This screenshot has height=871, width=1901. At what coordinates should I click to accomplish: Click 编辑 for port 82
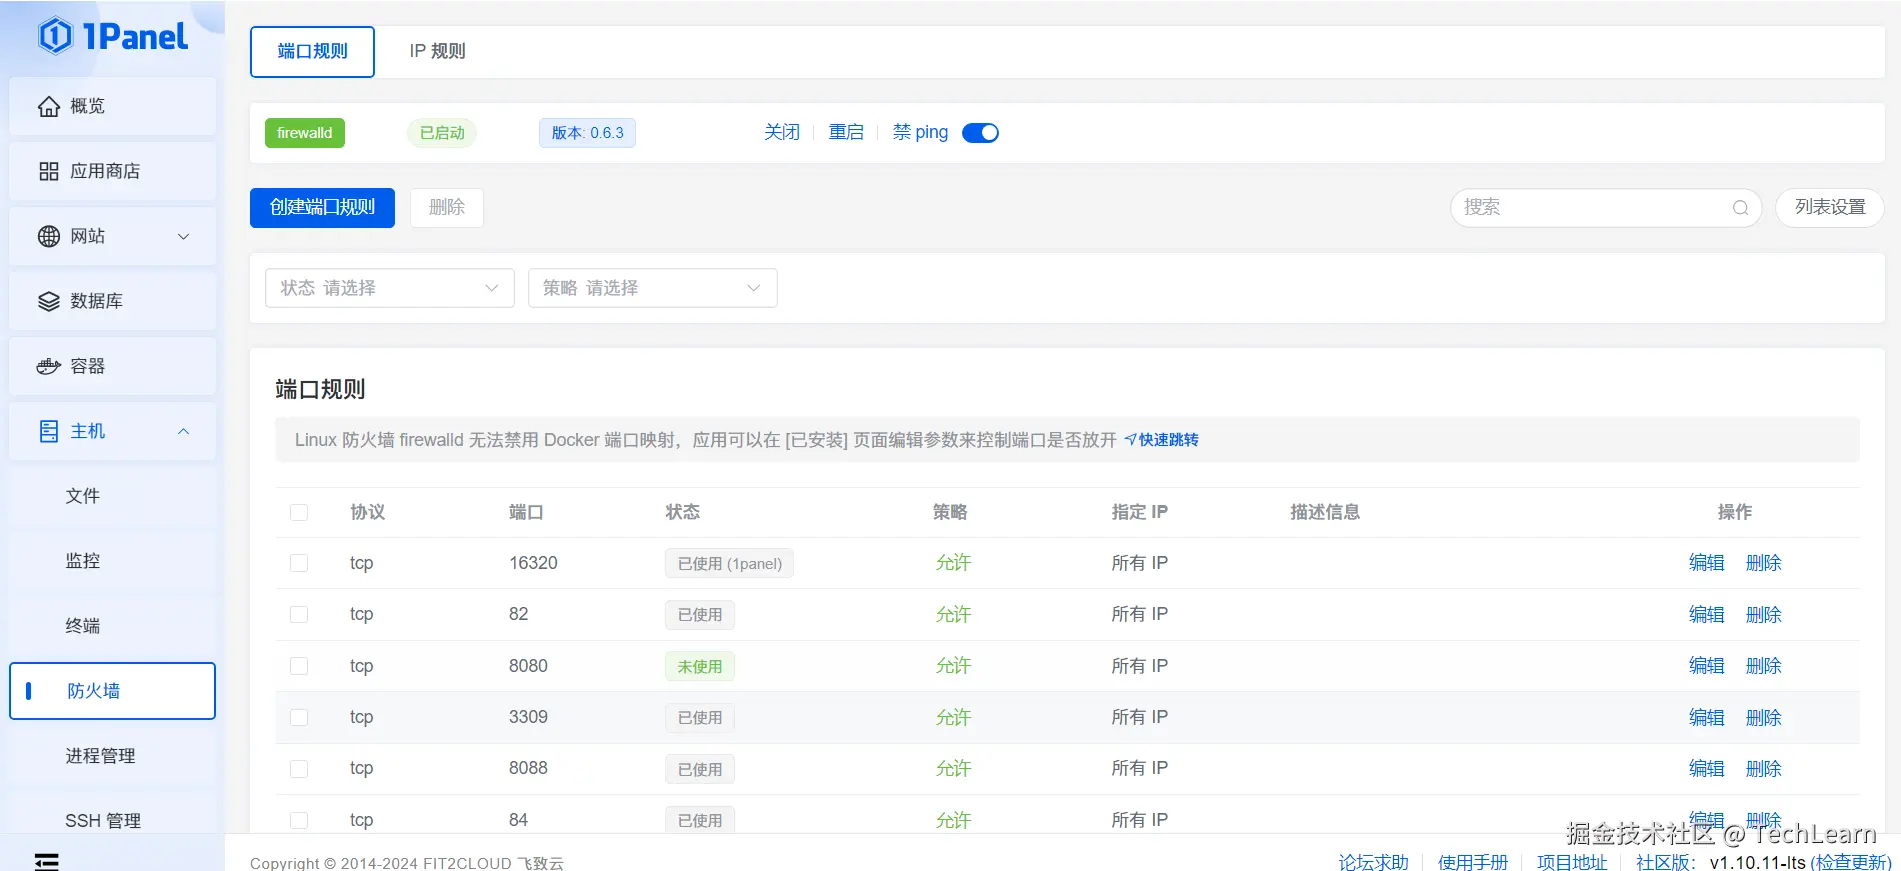(x=1707, y=615)
